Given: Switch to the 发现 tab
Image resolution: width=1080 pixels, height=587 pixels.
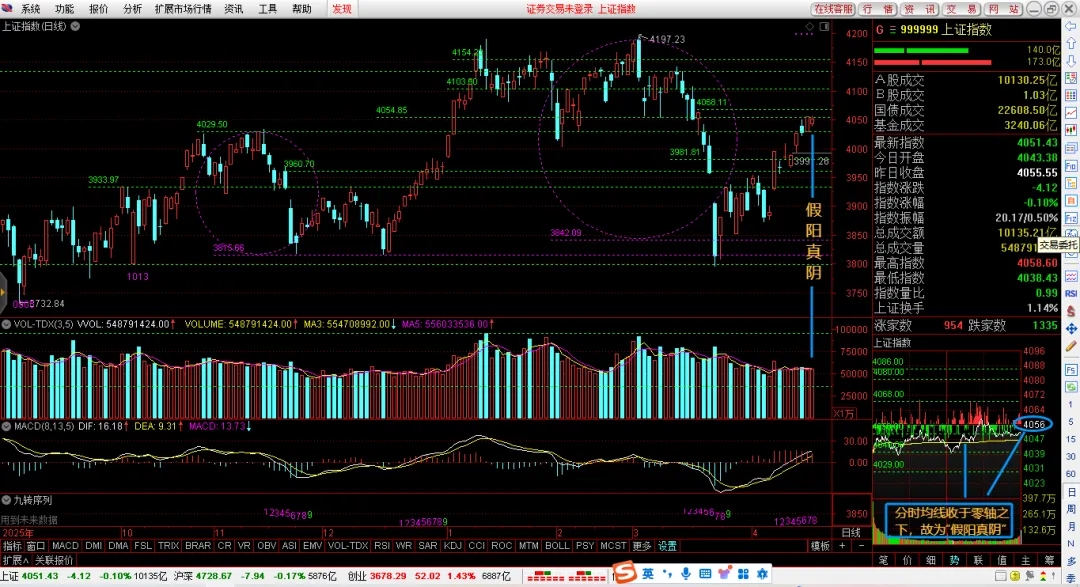Looking at the screenshot, I should pyautogui.click(x=342, y=9).
